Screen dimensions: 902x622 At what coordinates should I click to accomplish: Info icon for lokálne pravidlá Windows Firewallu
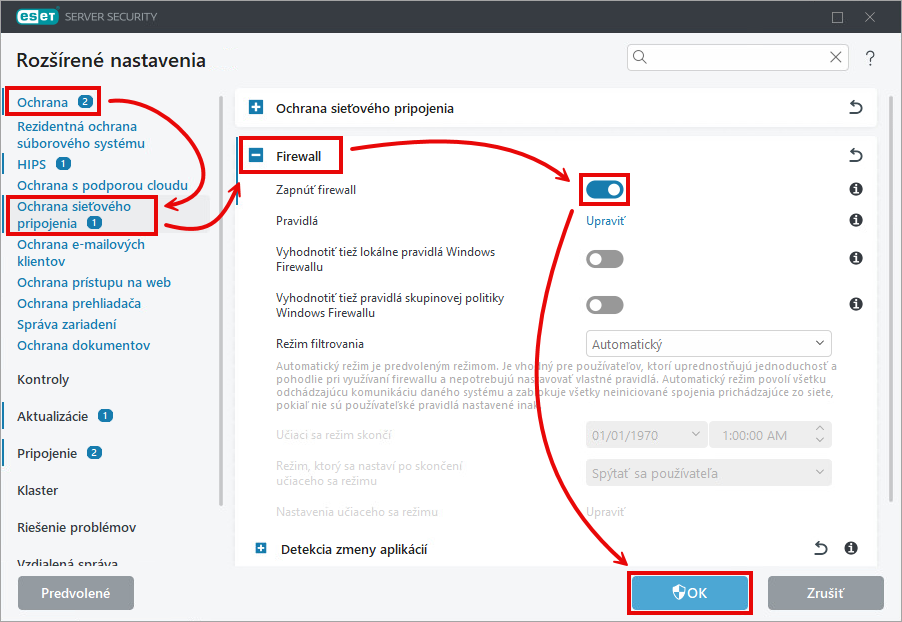[x=856, y=258]
